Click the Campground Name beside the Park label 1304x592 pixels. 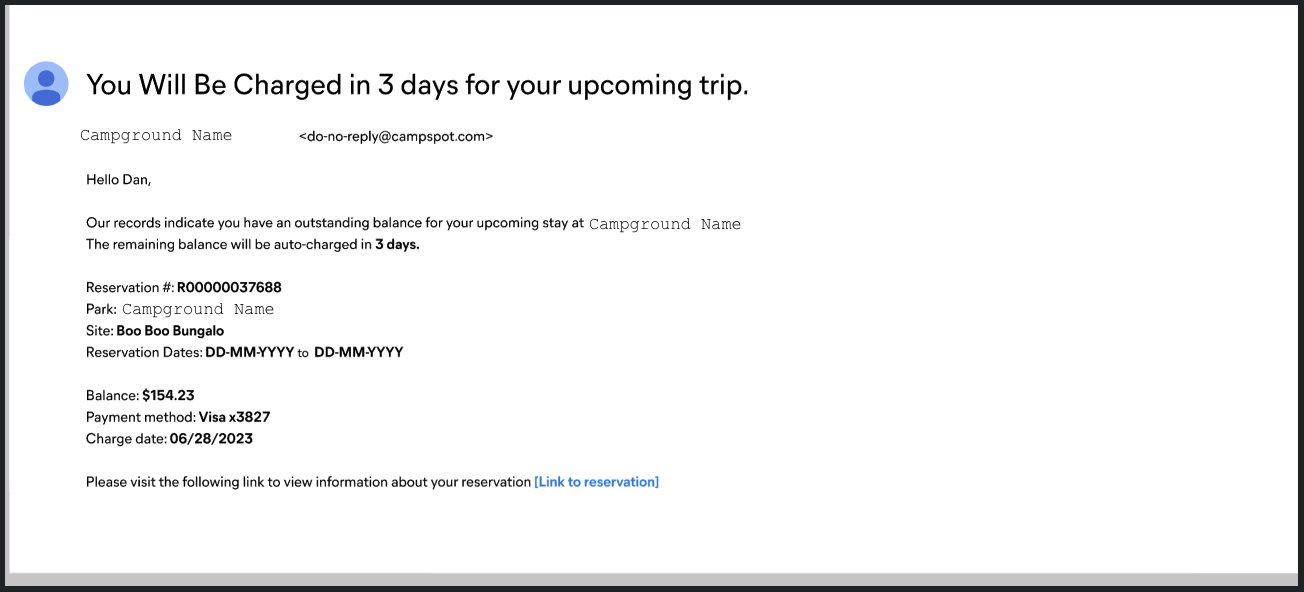pos(198,309)
